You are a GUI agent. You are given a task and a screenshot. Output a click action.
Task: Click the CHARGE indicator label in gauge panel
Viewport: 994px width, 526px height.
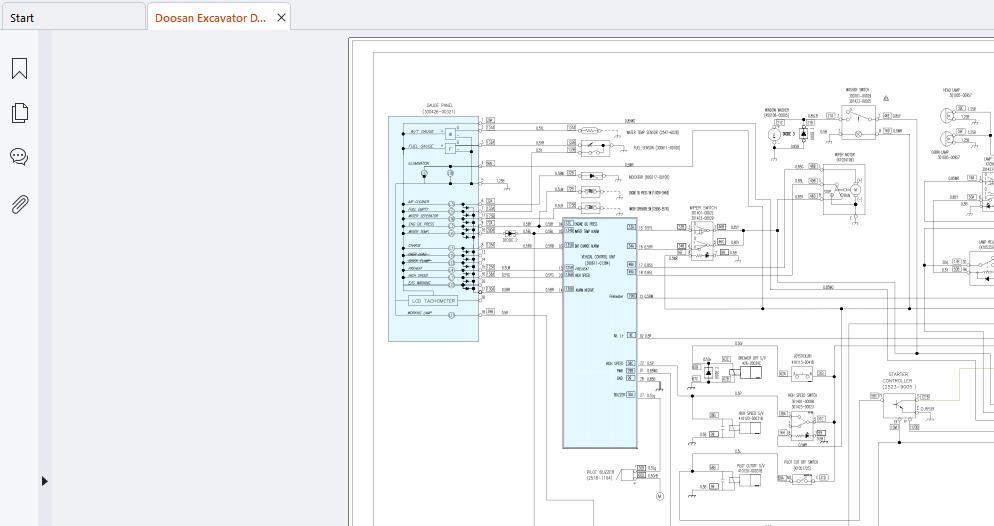[x=415, y=245]
